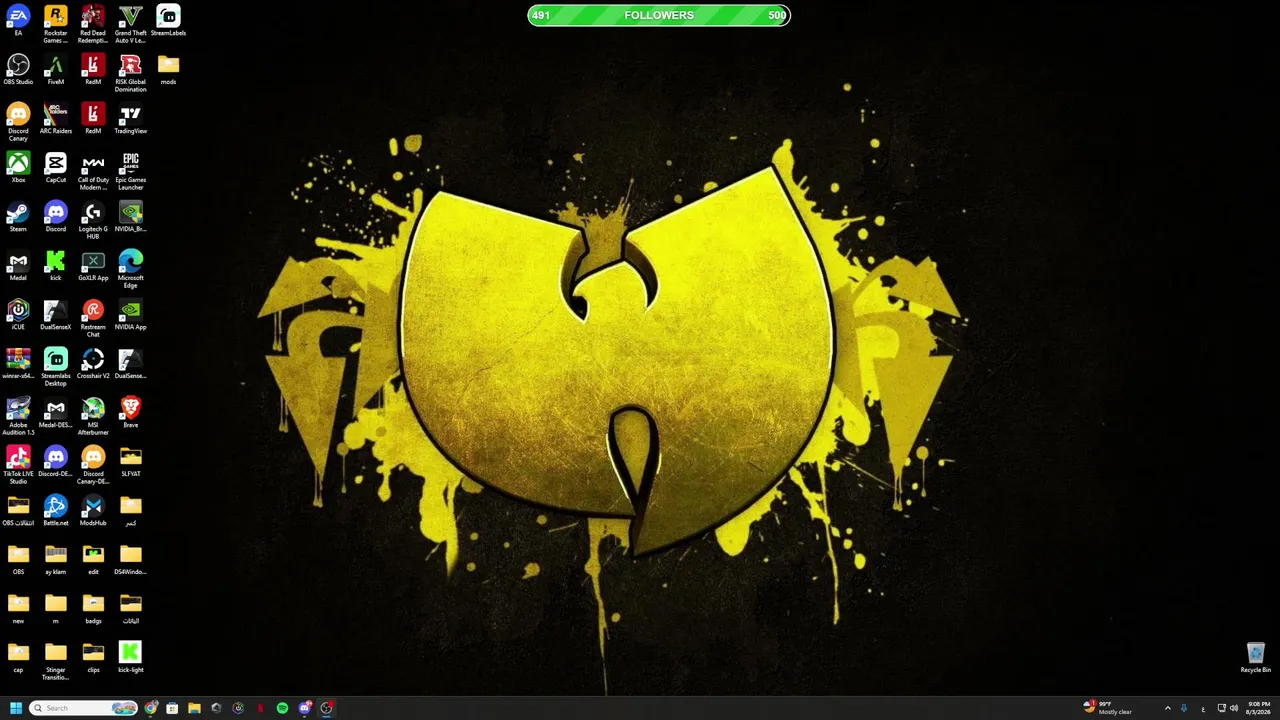Click the kick-light image file

tap(130, 658)
